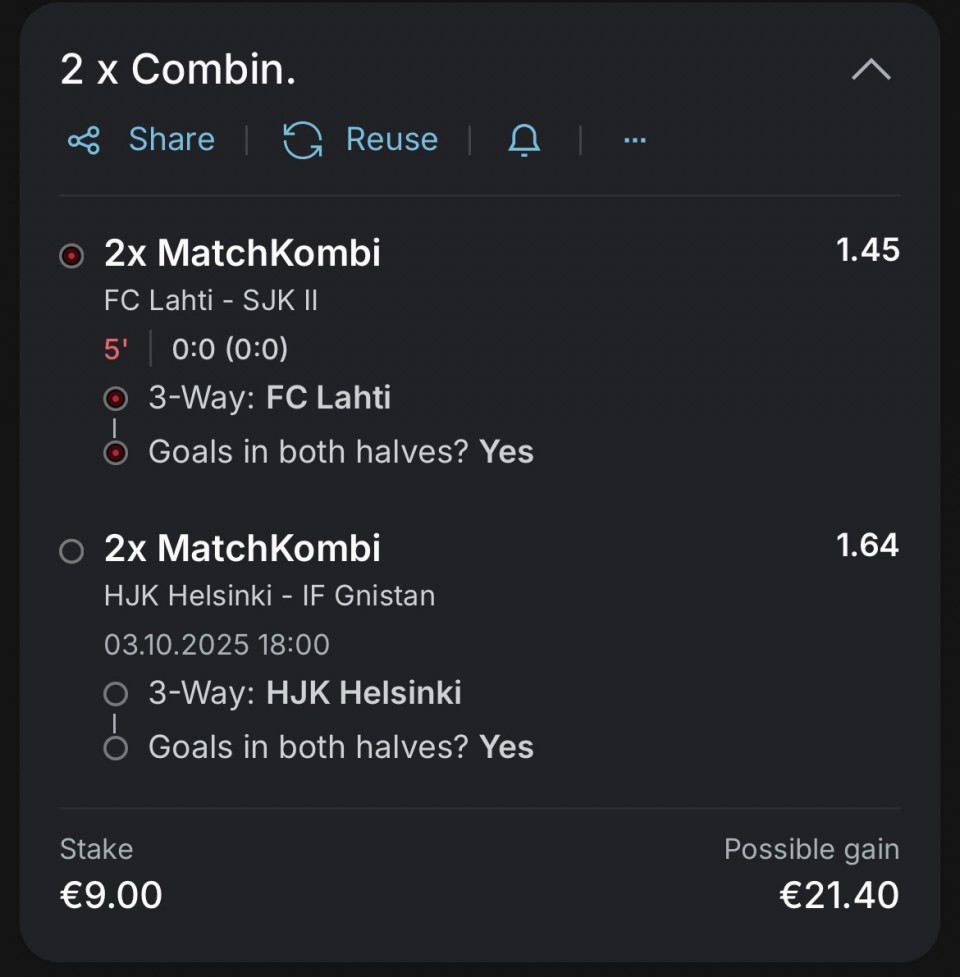Click circle marker beside second Goals in both halves

pos(116,748)
